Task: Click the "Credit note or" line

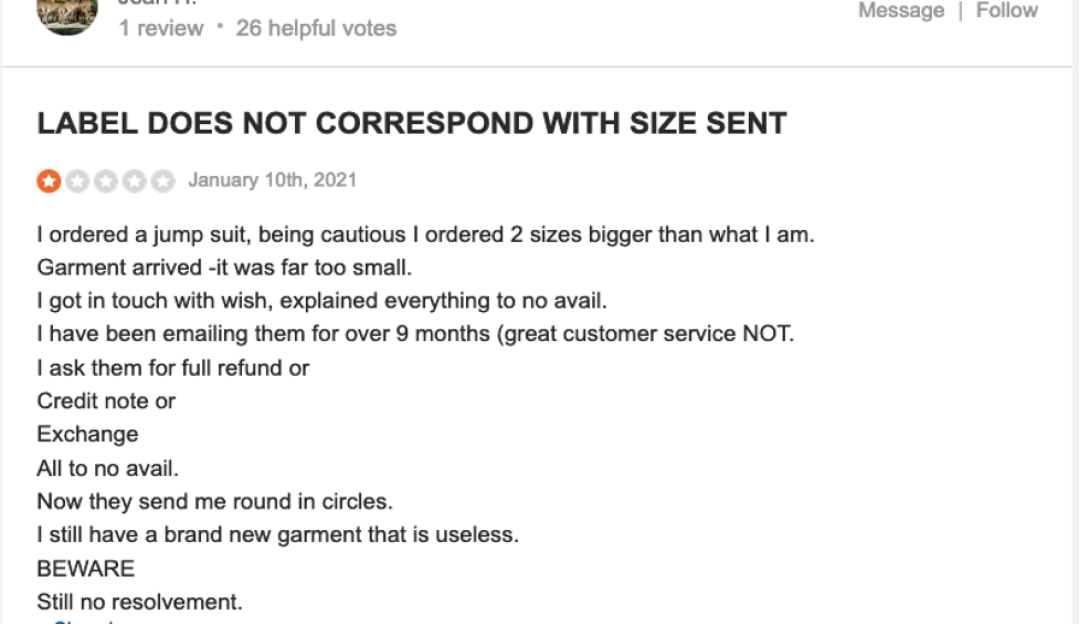Action: (x=106, y=401)
